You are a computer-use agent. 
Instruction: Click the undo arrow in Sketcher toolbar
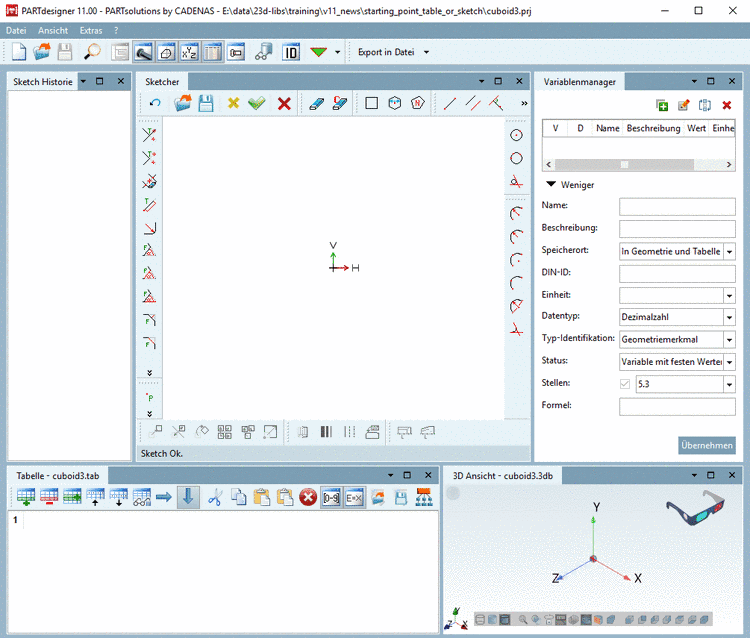click(x=155, y=103)
